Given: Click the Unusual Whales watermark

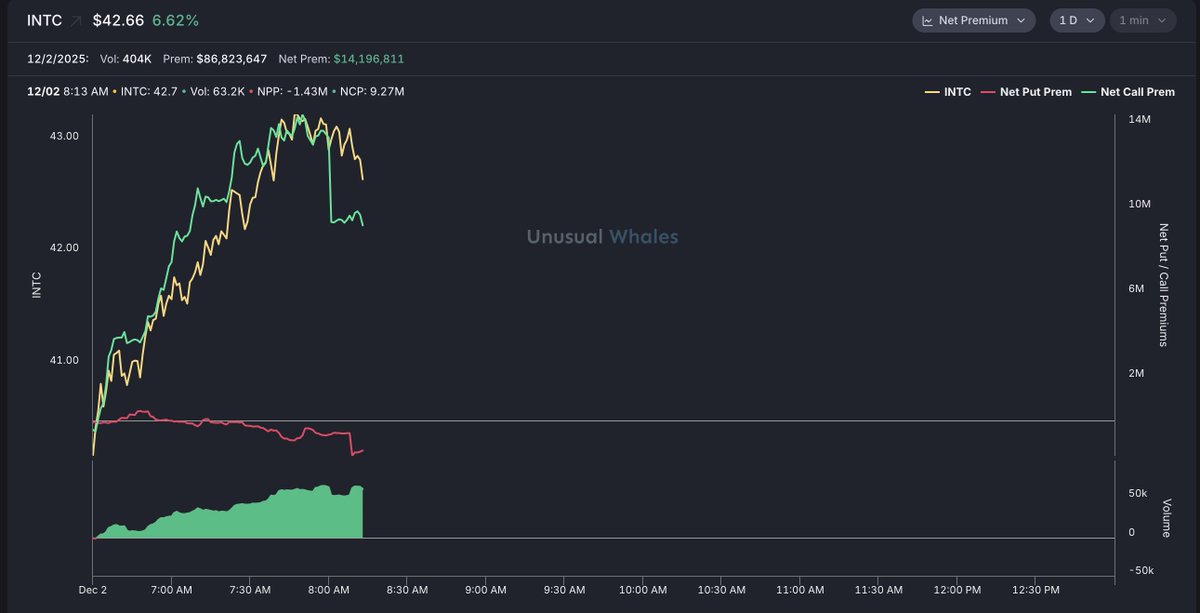Looking at the screenshot, I should click(x=602, y=237).
